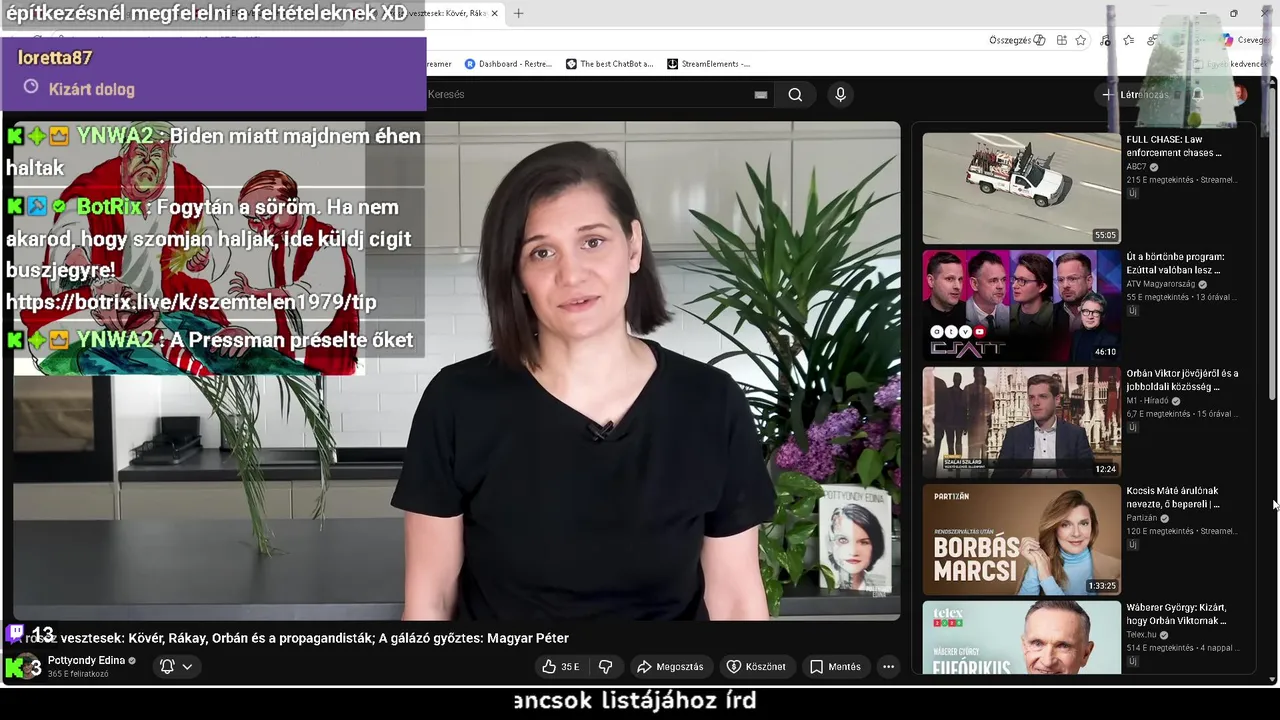Open the Összegzés summary tool
The image size is (1280, 720).
point(1017,40)
